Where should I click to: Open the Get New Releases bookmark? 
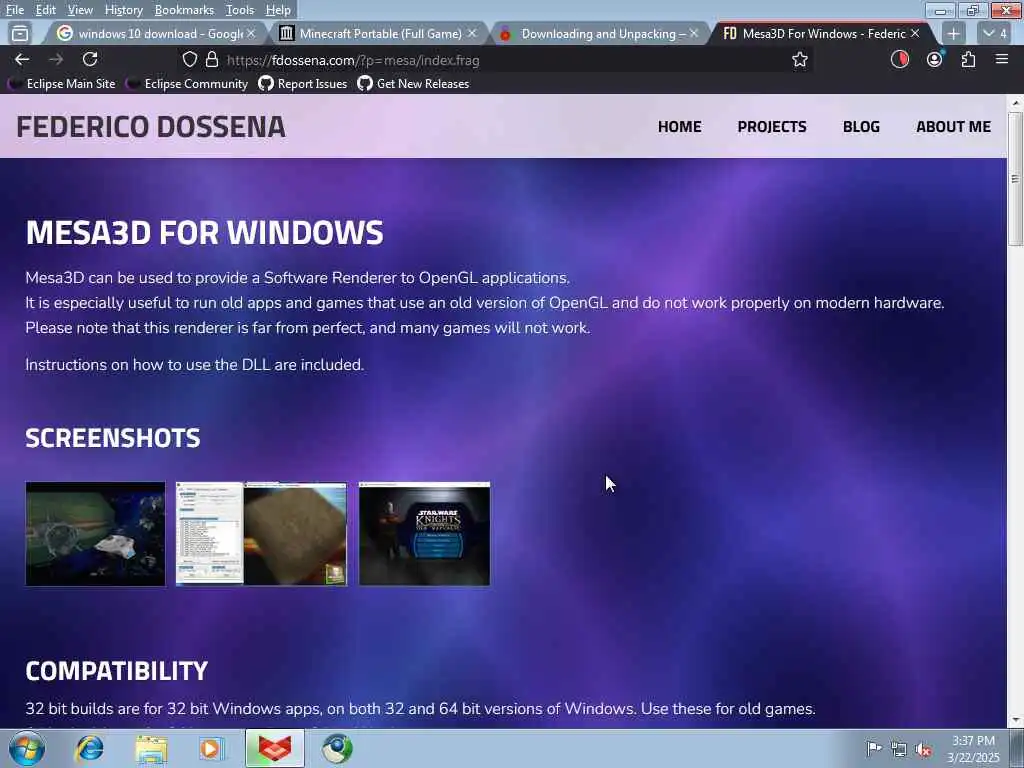(413, 84)
